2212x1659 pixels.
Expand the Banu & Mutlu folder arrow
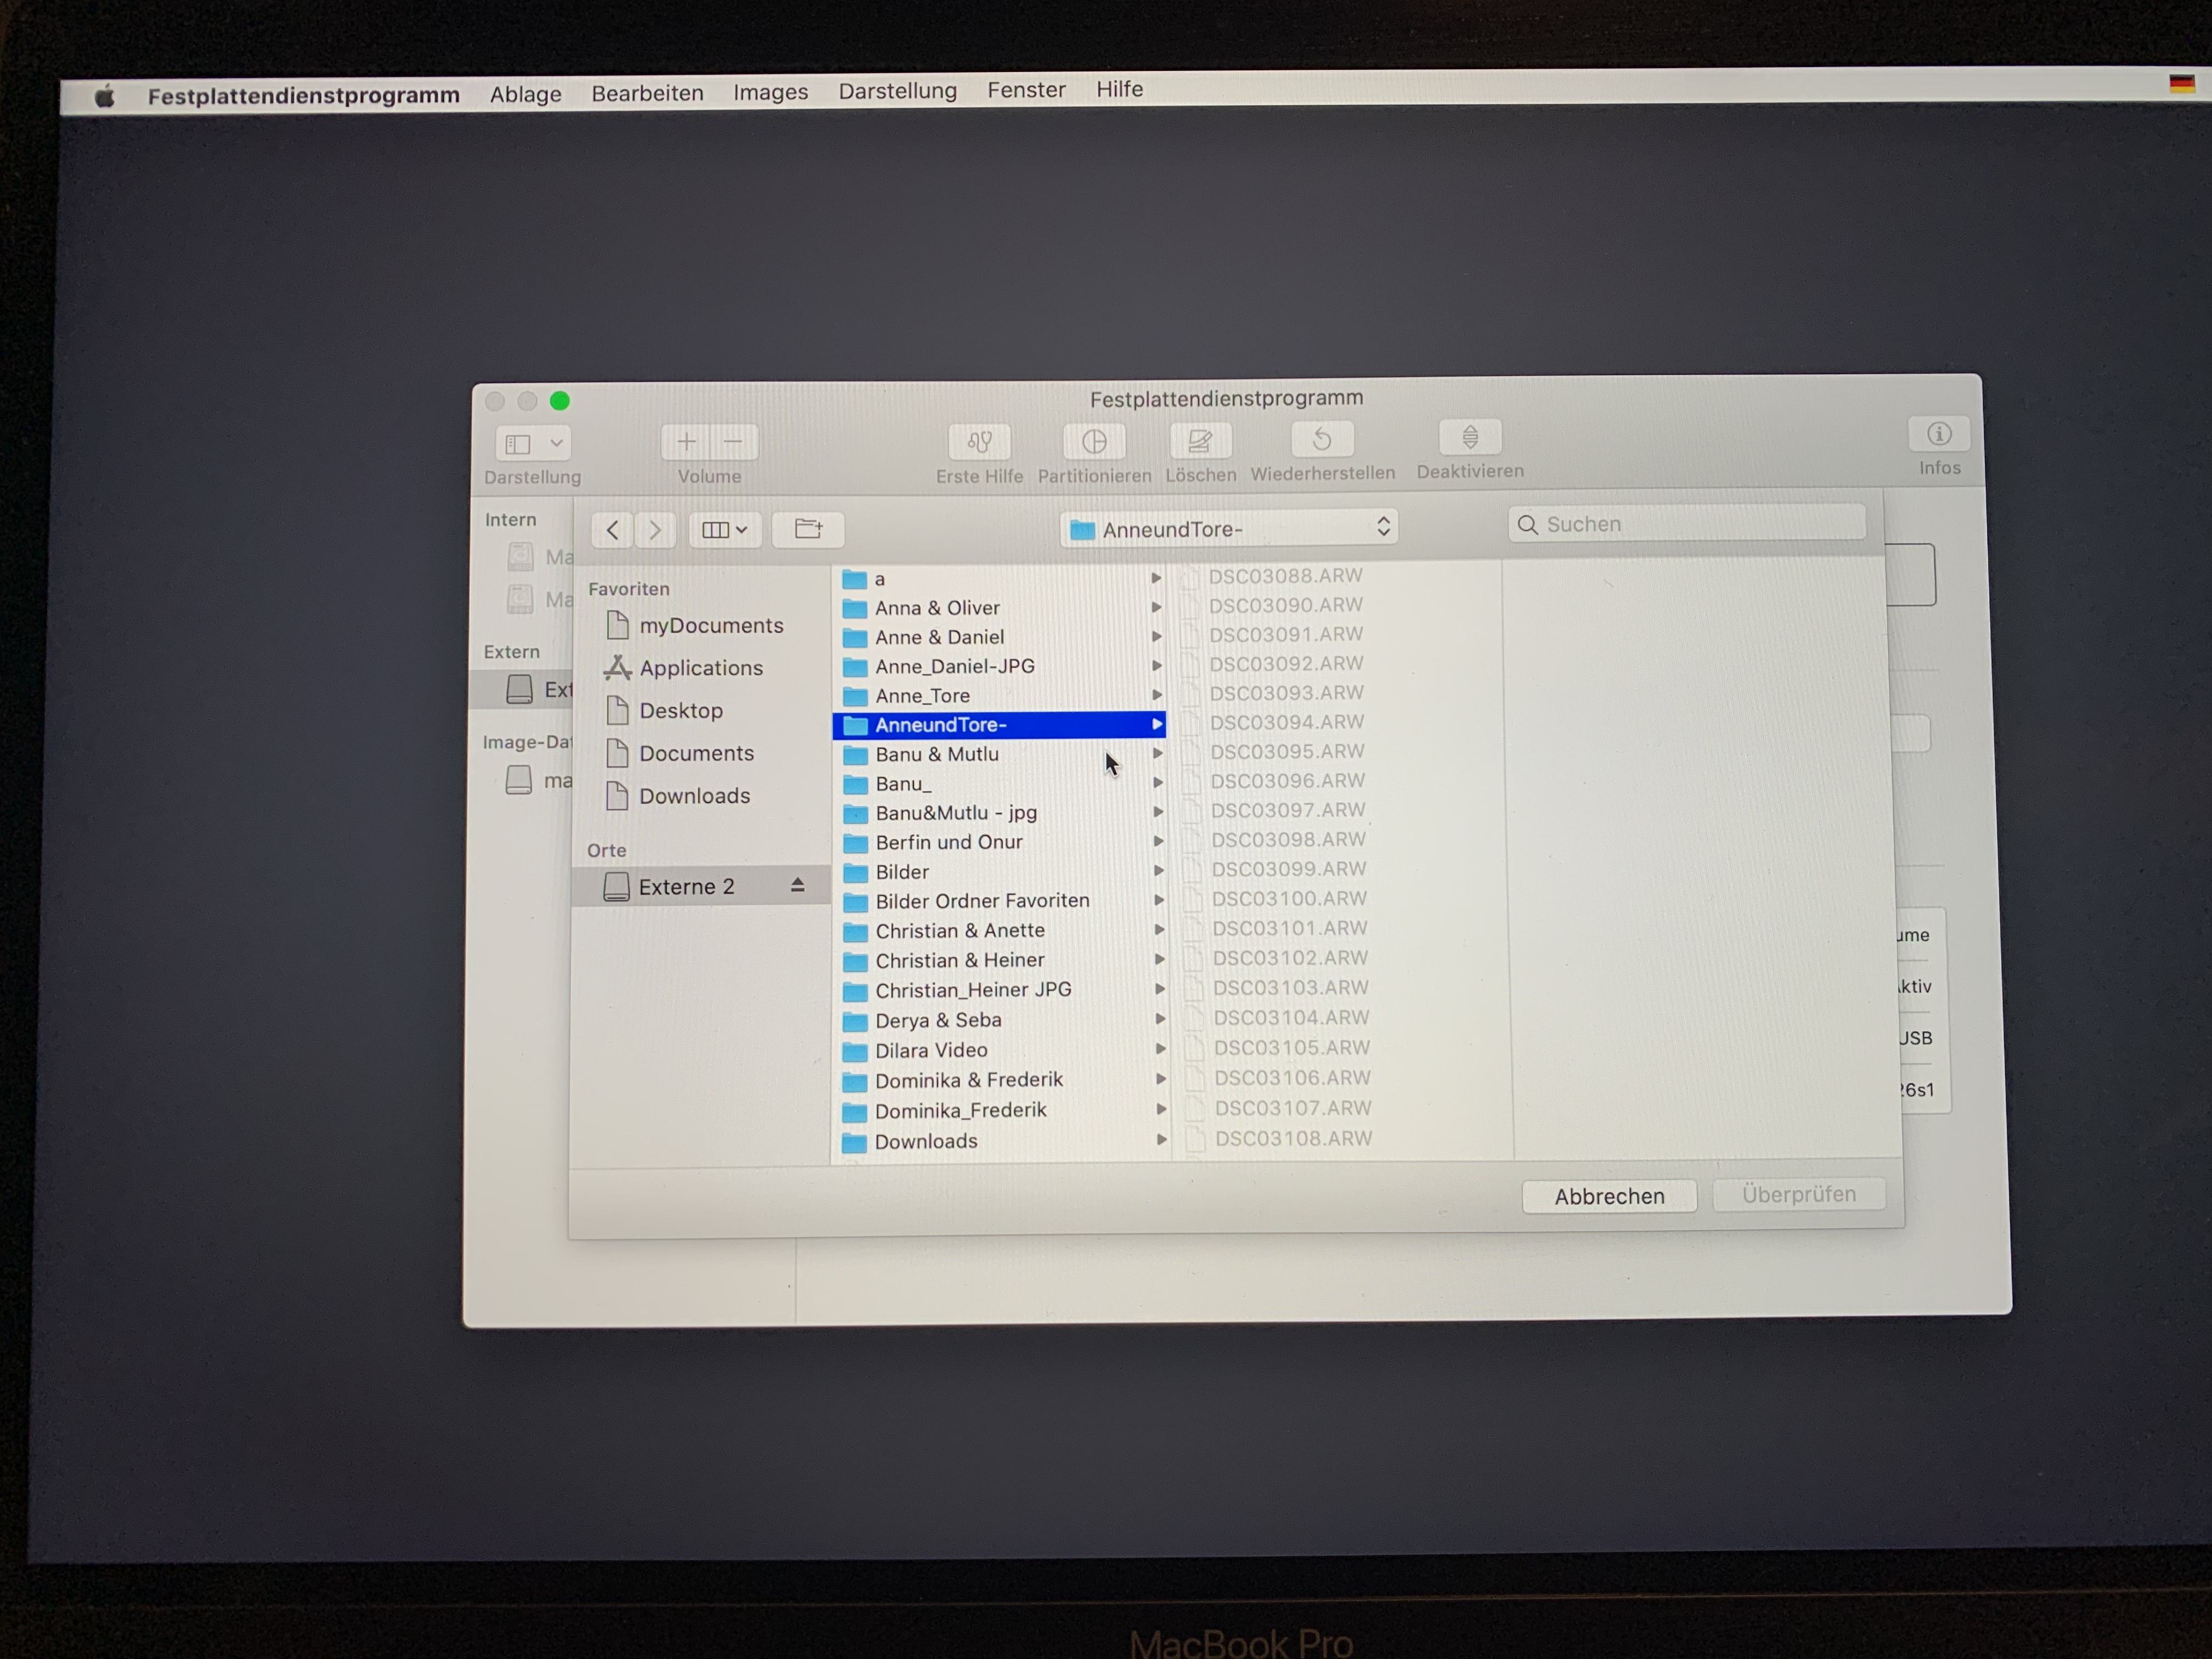pos(1158,754)
